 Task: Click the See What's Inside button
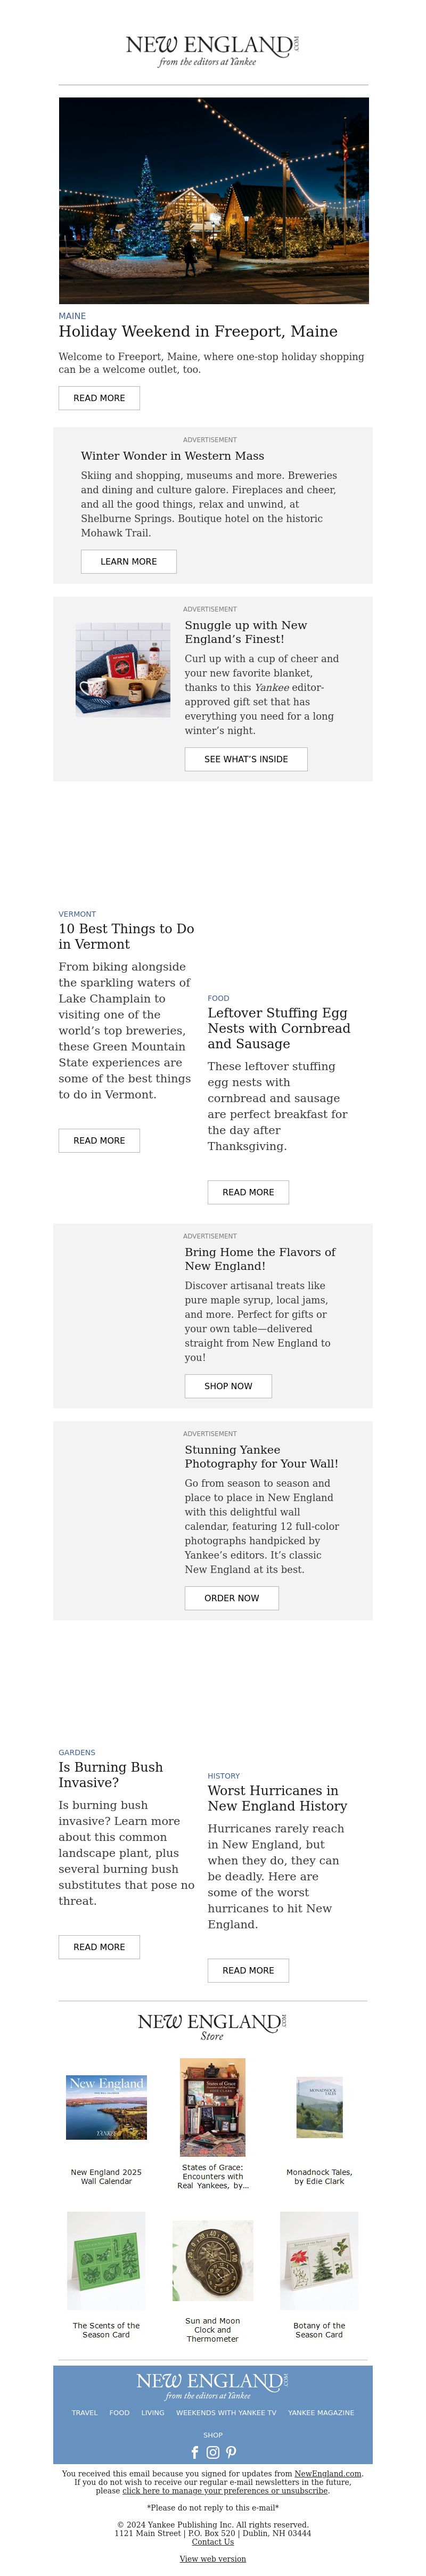[246, 759]
